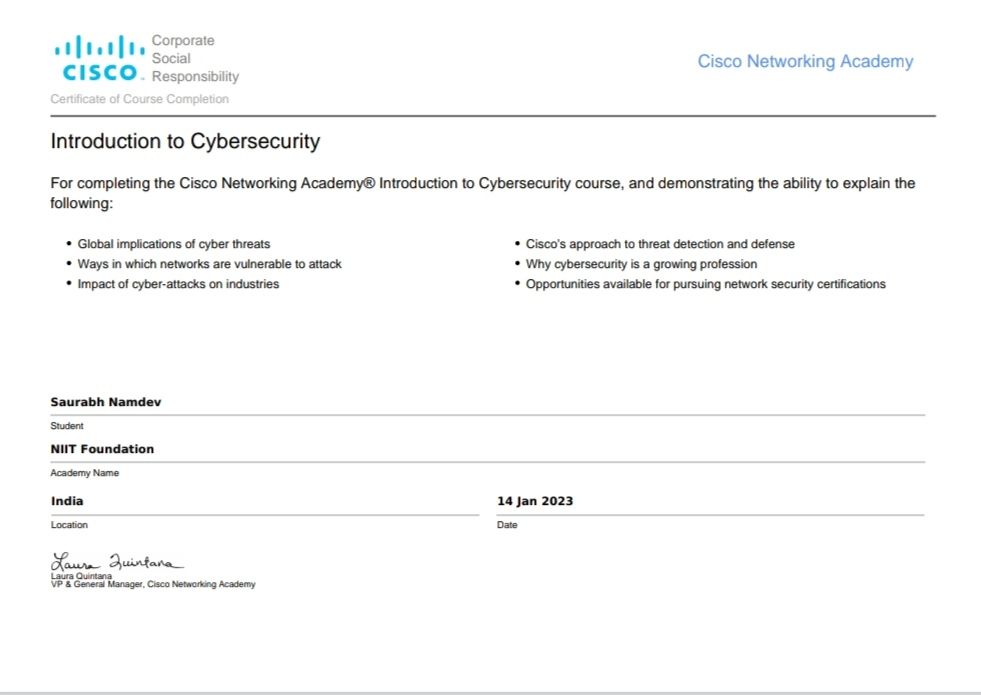This screenshot has width=981, height=695.
Task: Click Ways networks are vulnerable to attack
Action: click(x=210, y=264)
